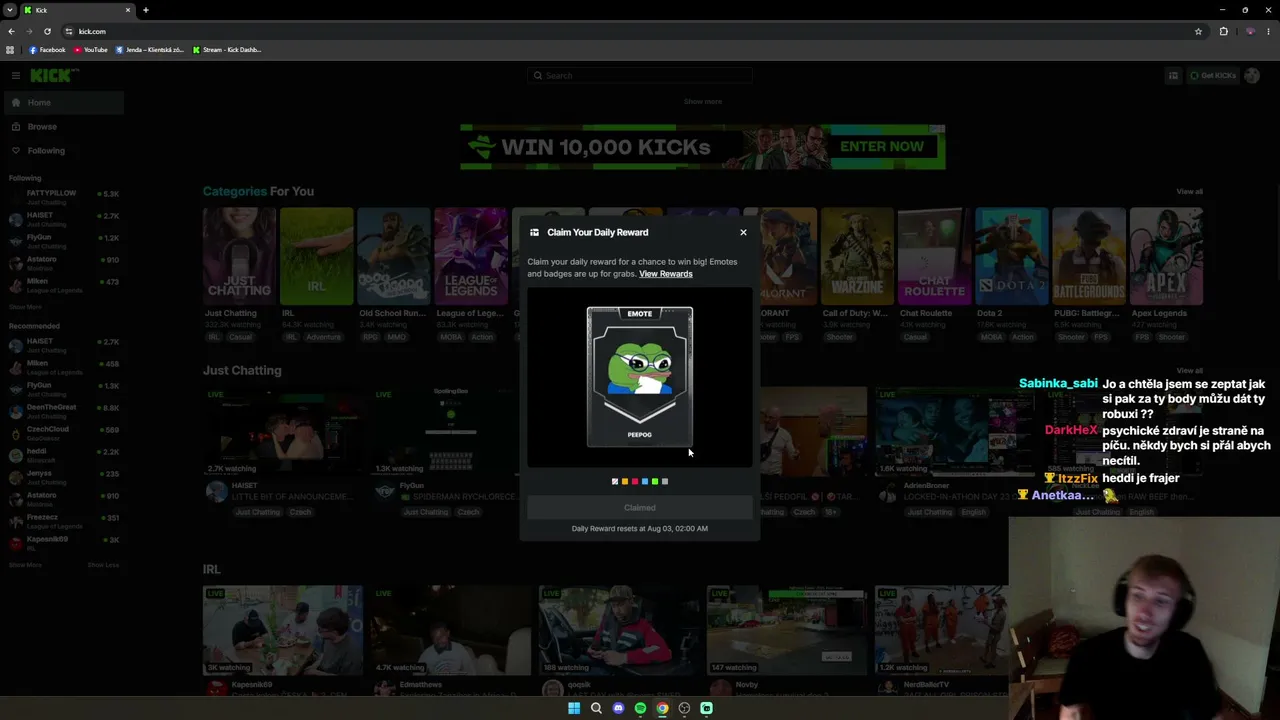Open a new browser tab
The width and height of the screenshot is (1280, 720).
[x=146, y=10]
